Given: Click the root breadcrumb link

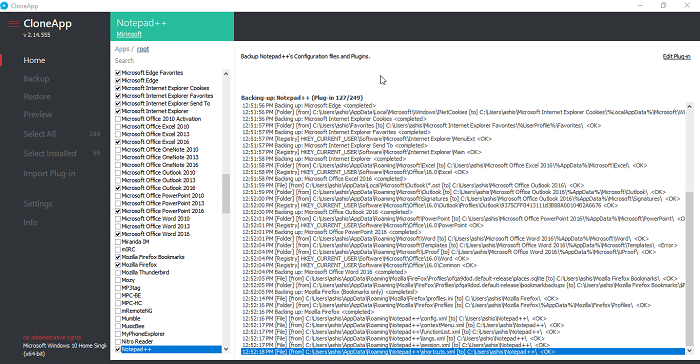Looking at the screenshot, I should 143,49.
